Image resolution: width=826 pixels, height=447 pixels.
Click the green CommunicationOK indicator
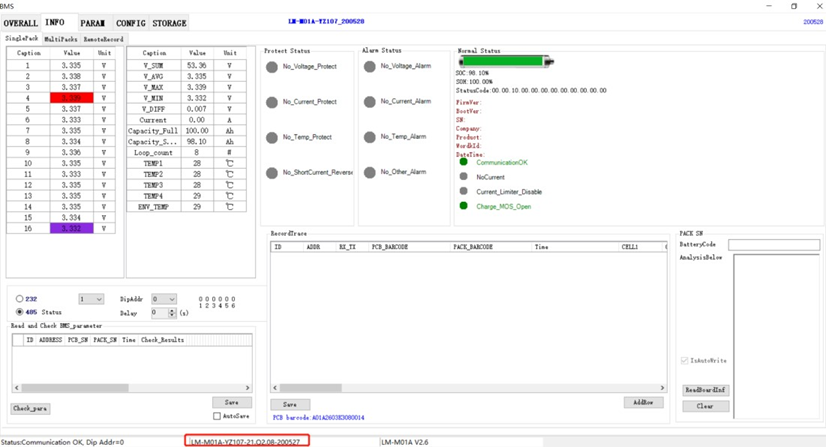point(463,162)
